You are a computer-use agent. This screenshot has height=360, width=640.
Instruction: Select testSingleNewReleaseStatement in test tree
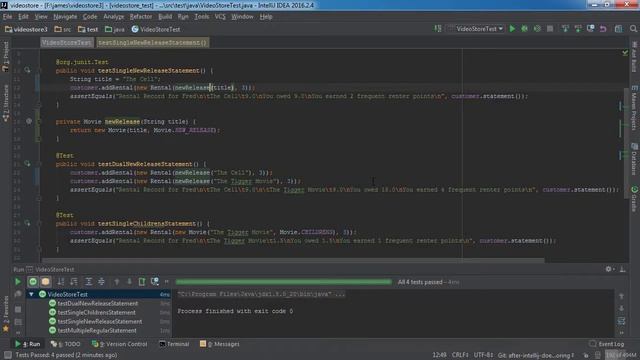[x=100, y=321]
